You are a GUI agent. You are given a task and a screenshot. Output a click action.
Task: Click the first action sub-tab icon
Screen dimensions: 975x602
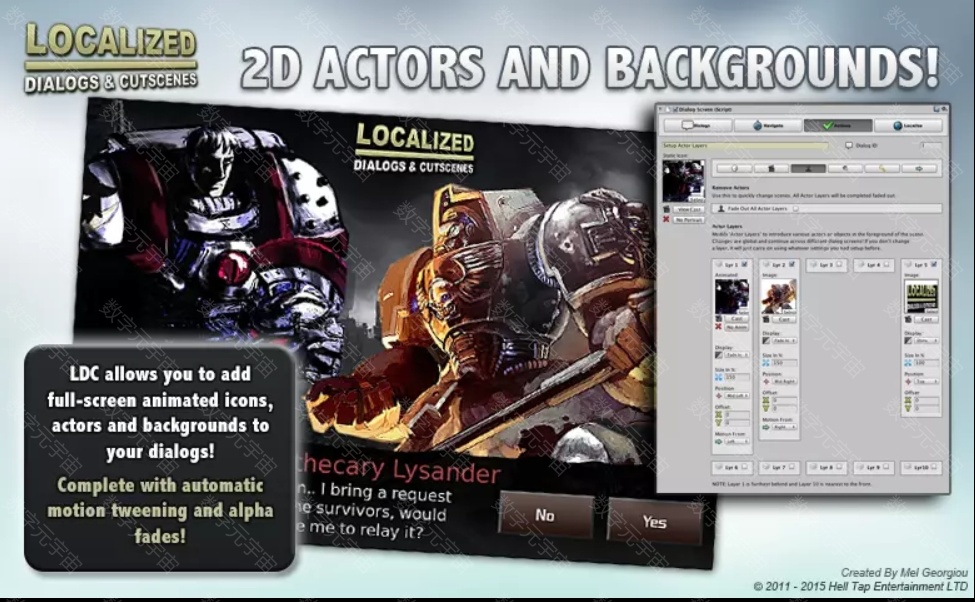pos(734,169)
